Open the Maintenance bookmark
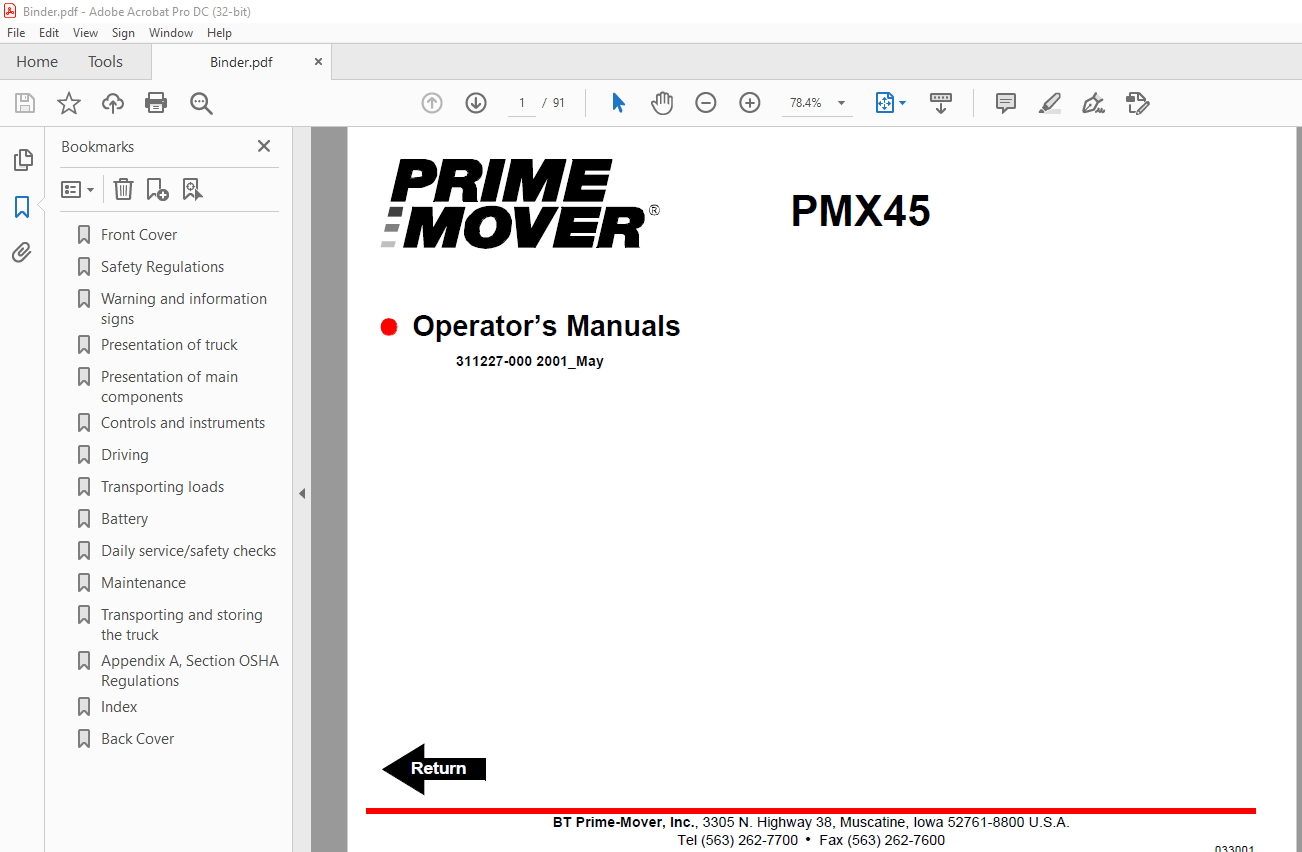This screenshot has width=1302, height=852. coord(143,583)
